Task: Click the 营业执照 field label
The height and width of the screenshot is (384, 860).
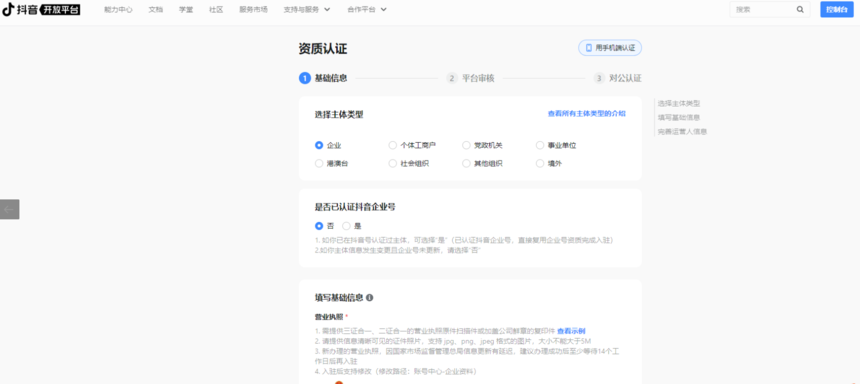Action: point(329,317)
